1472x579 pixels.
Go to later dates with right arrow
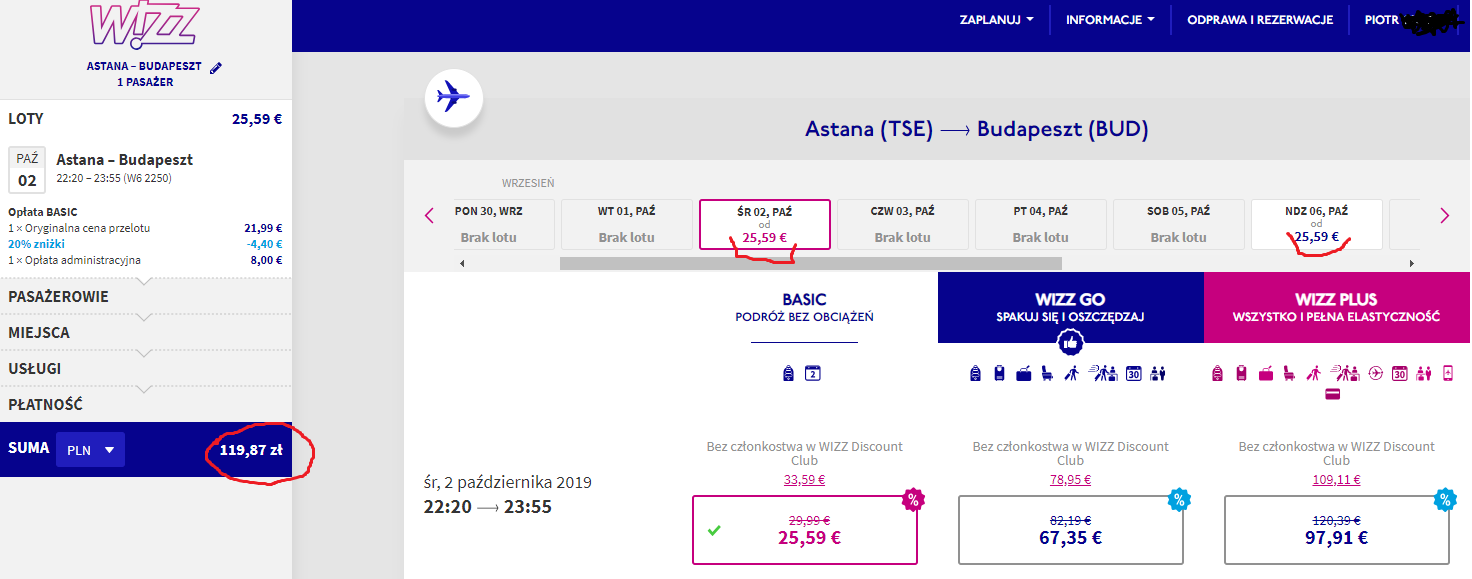(x=1444, y=215)
